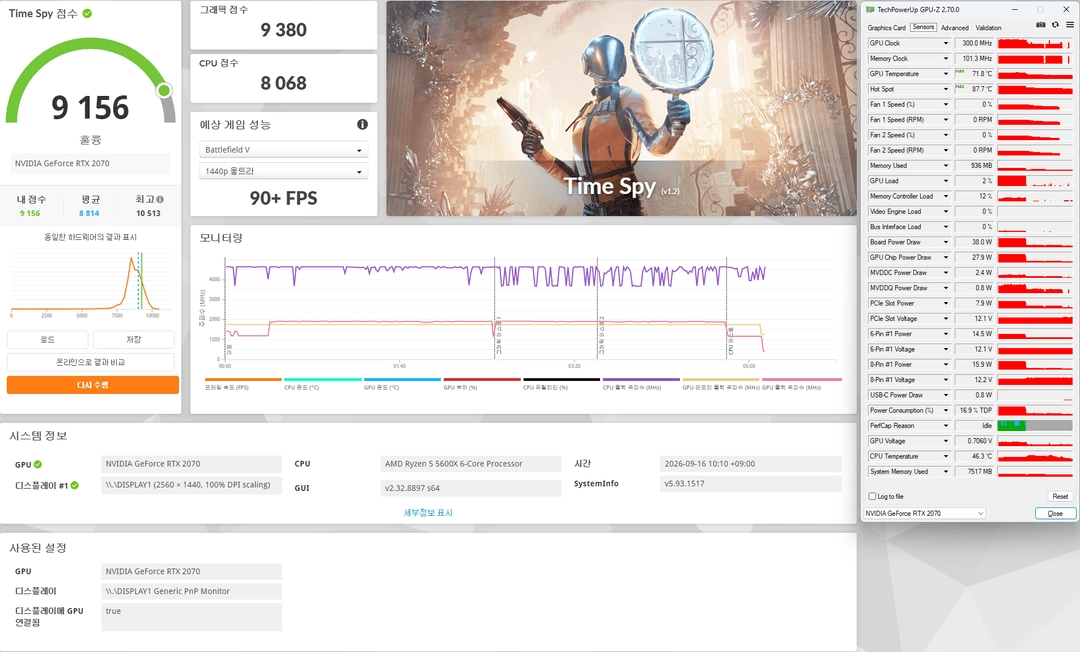Open 1440p Ultra resolution dropdown

284,171
